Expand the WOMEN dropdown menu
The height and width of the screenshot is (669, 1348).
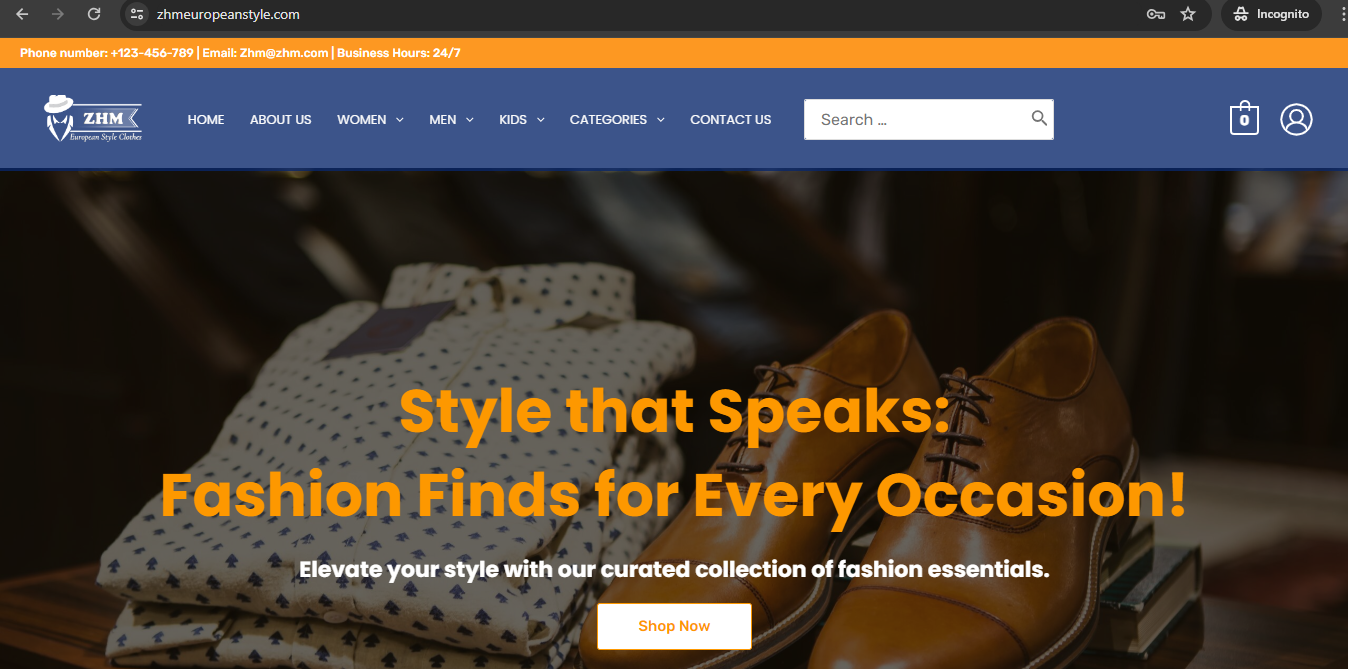click(370, 119)
